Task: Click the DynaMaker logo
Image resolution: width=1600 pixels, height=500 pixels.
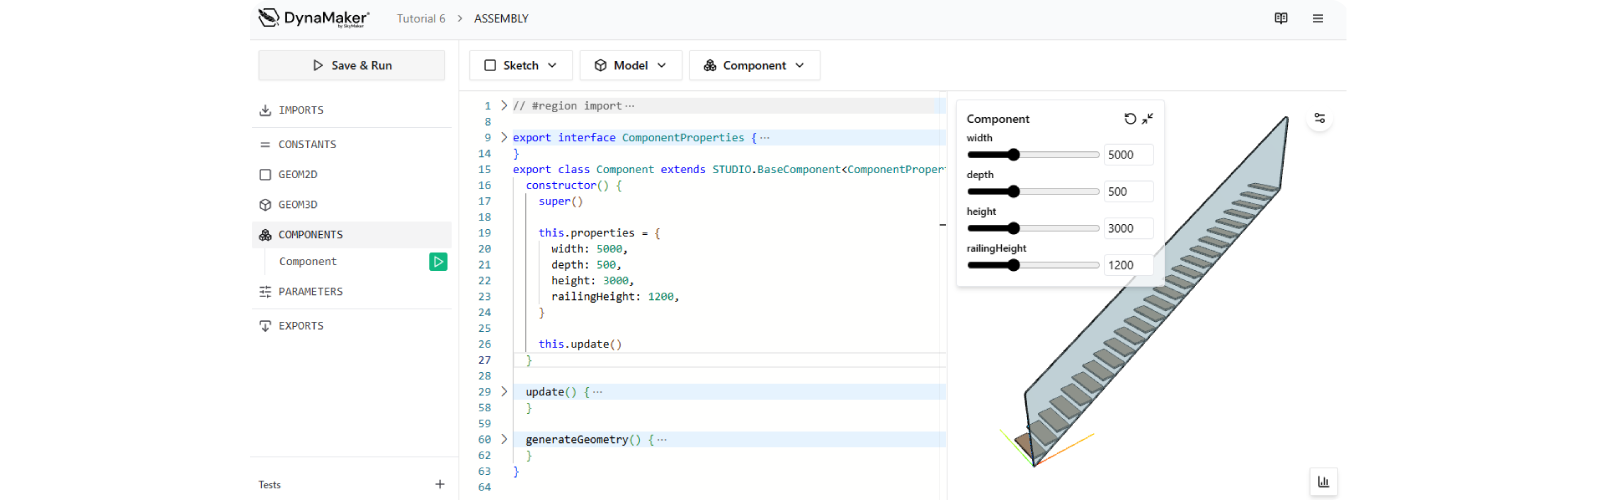Action: click(314, 18)
